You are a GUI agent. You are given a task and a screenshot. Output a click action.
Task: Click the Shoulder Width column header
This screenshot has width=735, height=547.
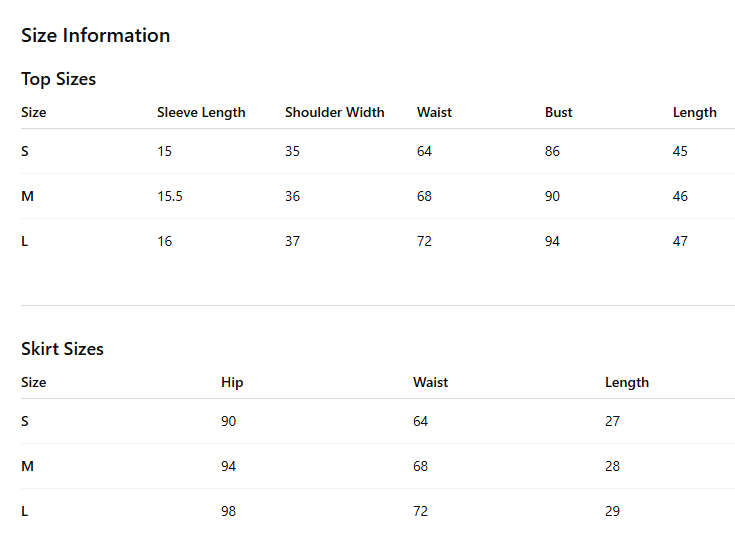pyautogui.click(x=335, y=112)
